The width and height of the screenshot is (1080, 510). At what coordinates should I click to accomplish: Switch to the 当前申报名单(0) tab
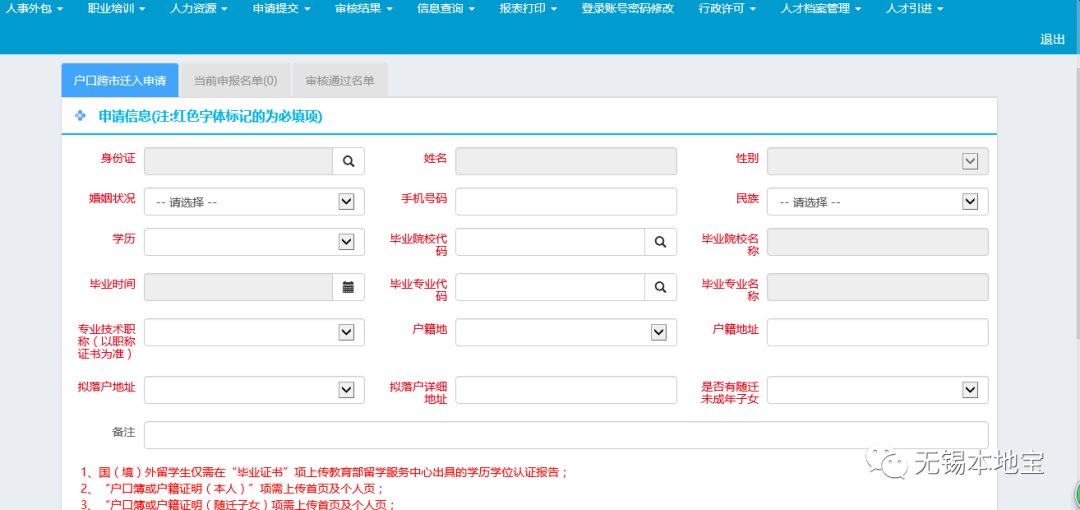pos(235,81)
